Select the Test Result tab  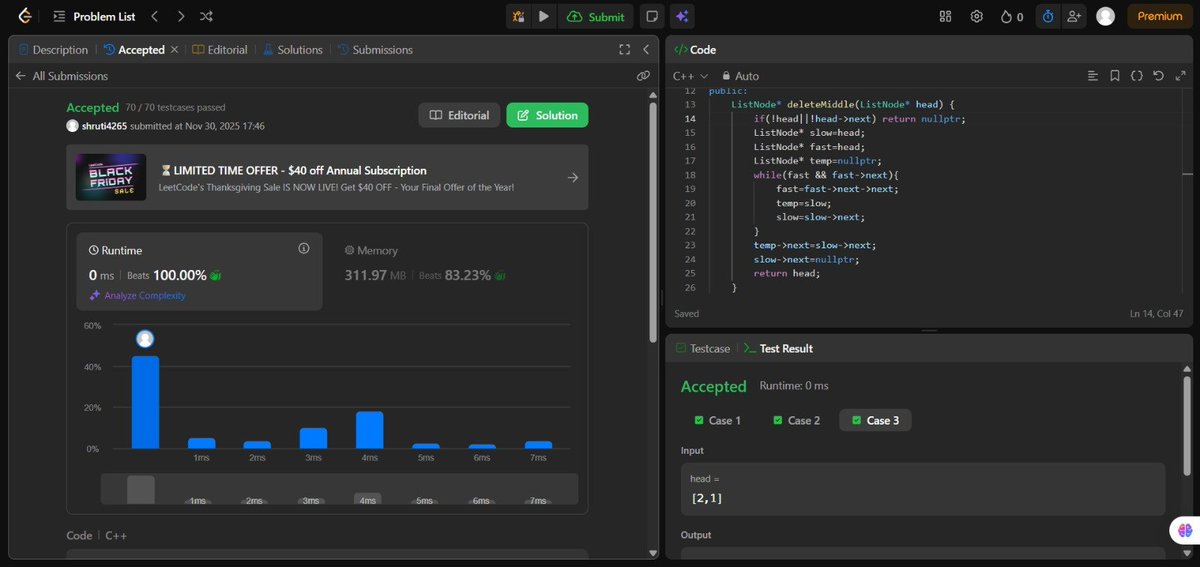(x=778, y=348)
